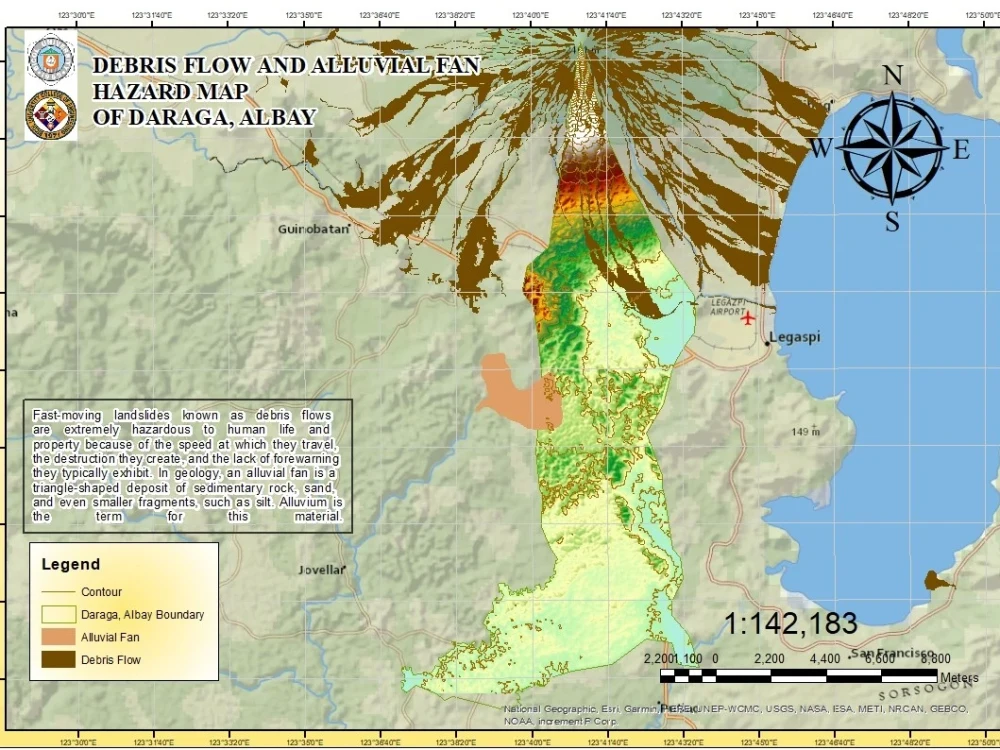Click the scale bar showing meters
The image size is (1000, 750).
(x=797, y=672)
